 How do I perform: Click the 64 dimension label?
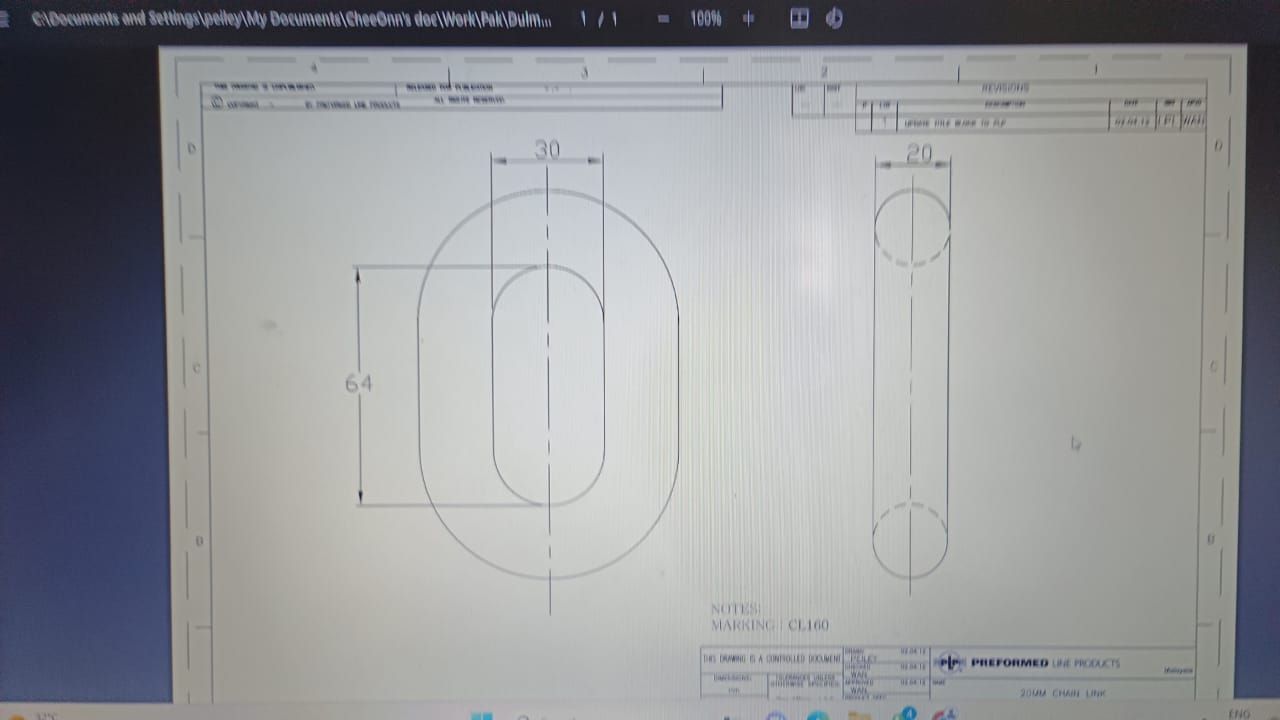358,383
